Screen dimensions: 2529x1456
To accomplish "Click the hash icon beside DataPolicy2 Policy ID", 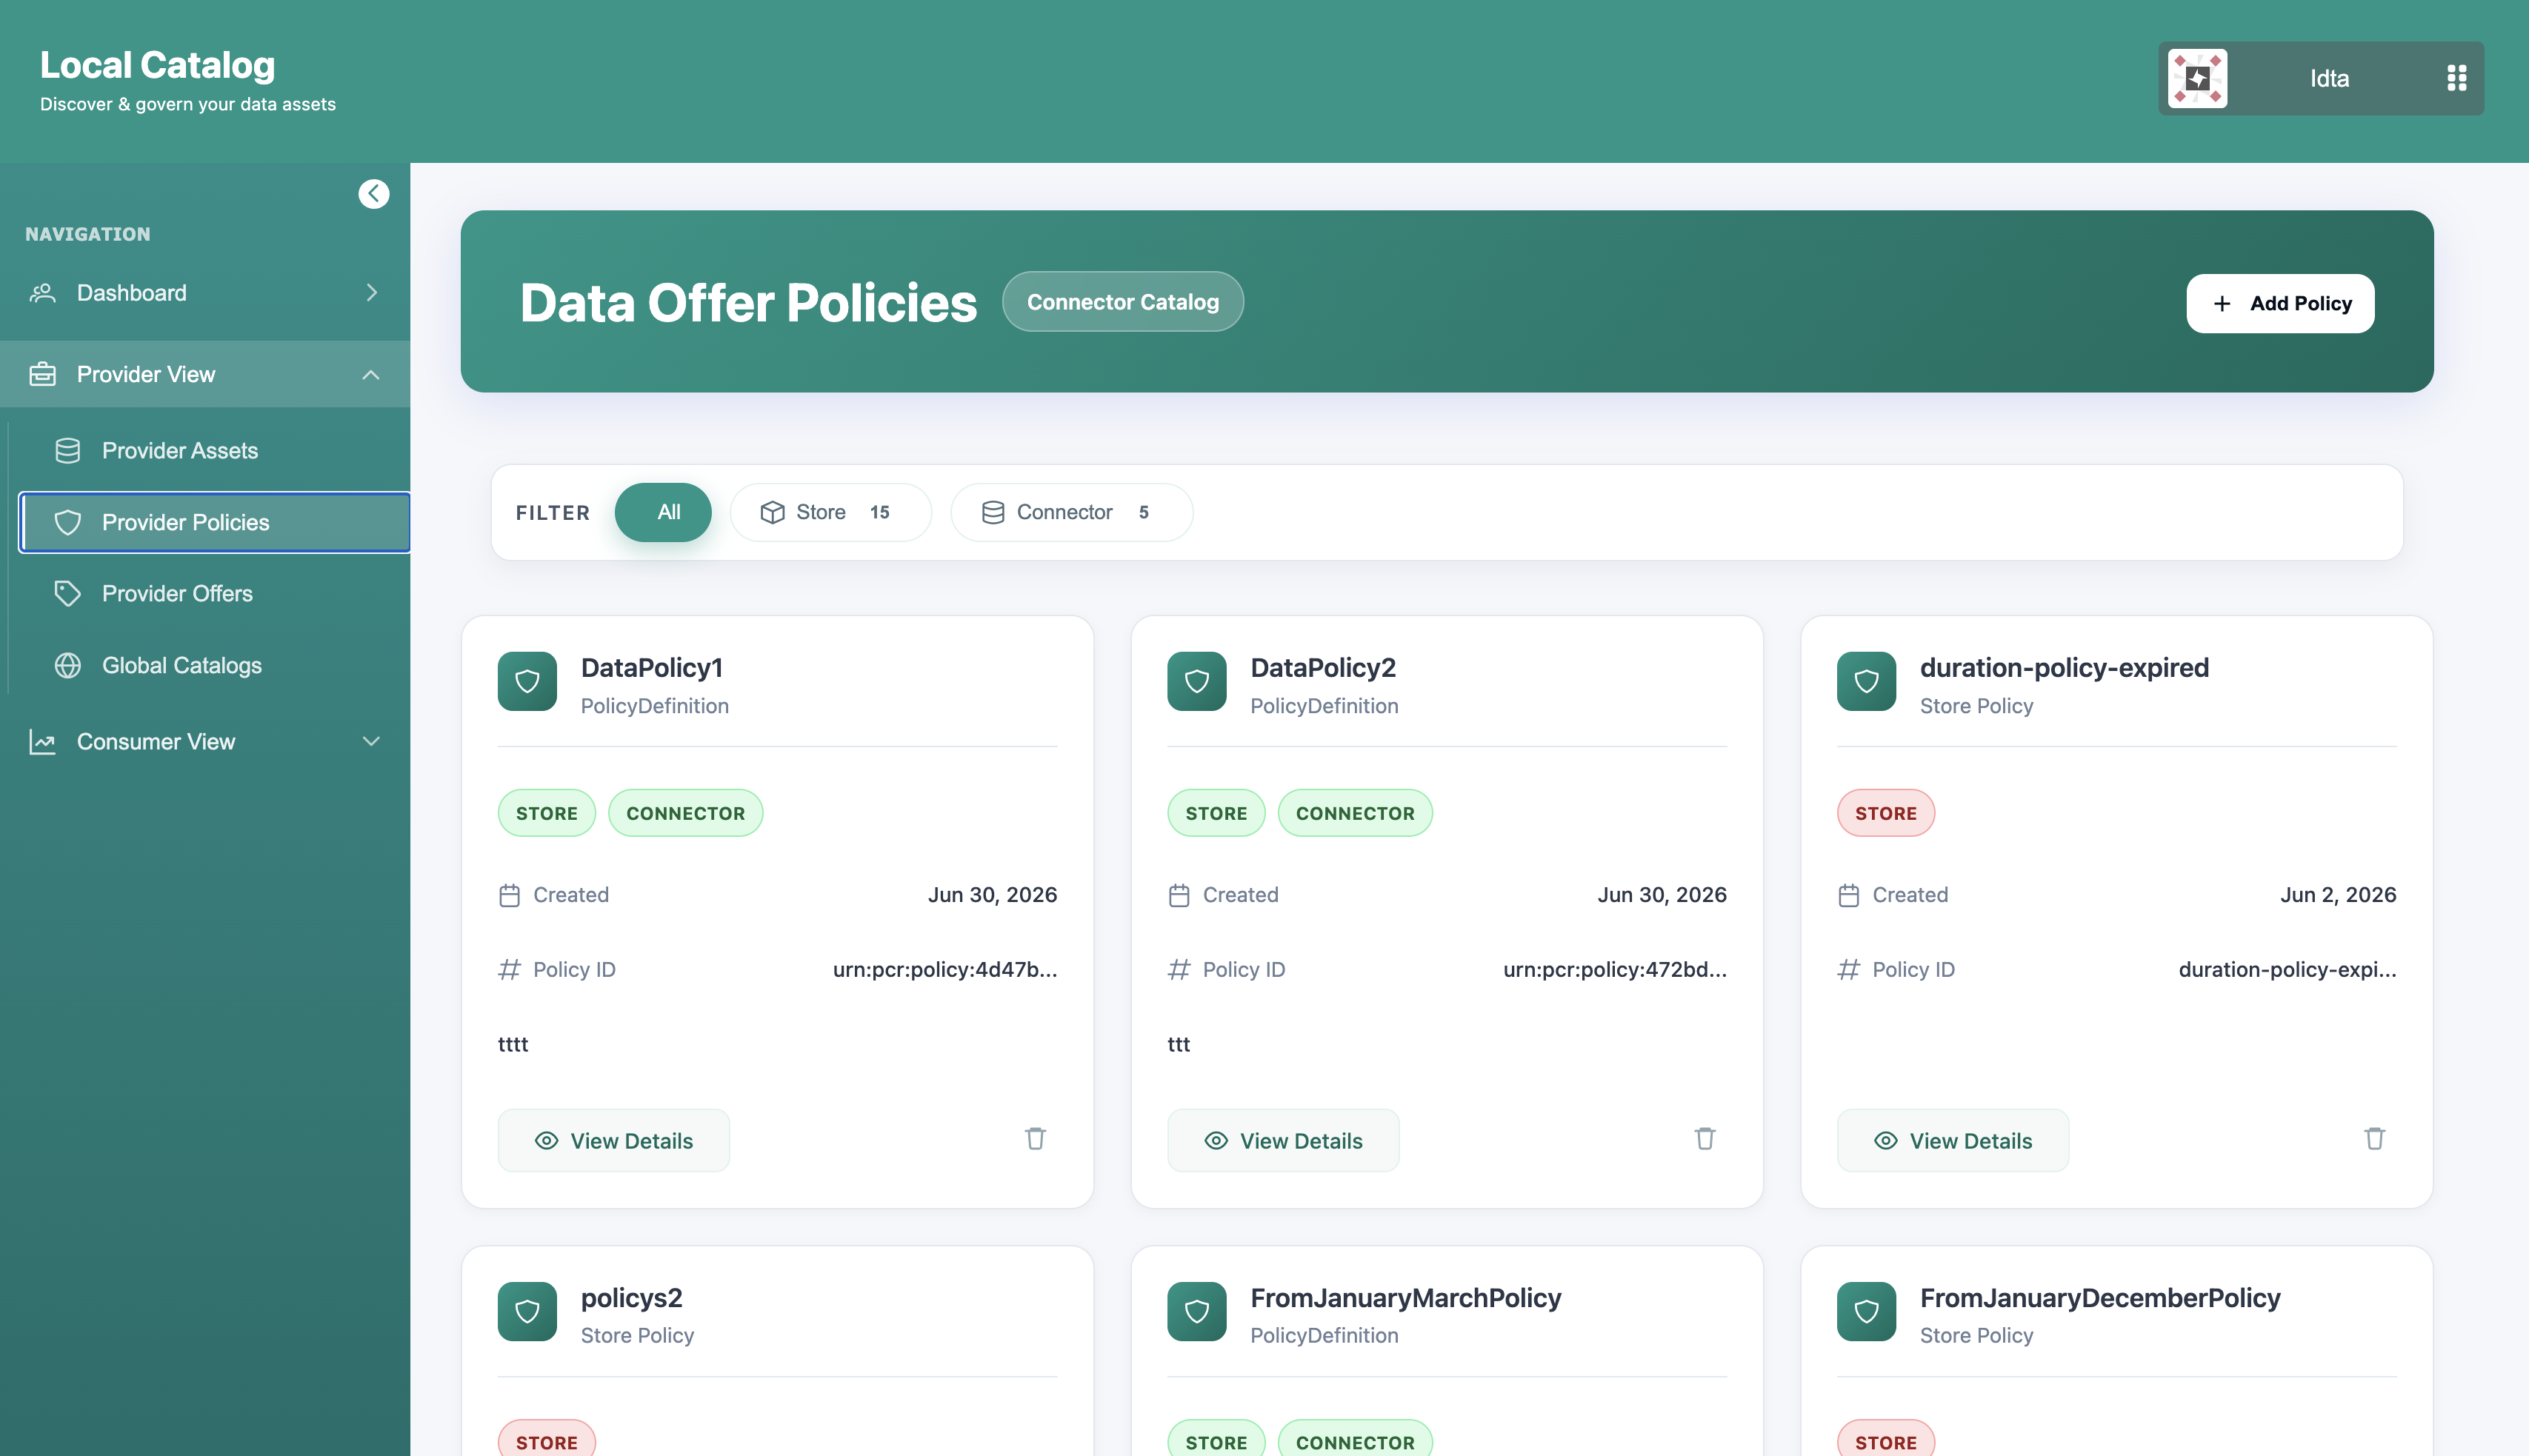I will pyautogui.click(x=1179, y=970).
